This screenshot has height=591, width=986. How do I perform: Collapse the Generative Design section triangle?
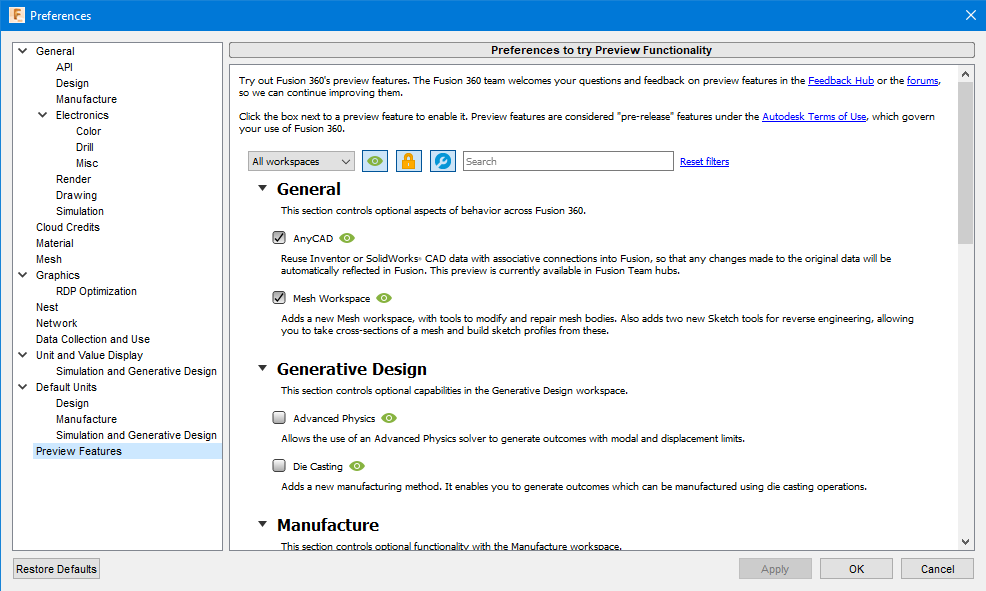click(263, 368)
